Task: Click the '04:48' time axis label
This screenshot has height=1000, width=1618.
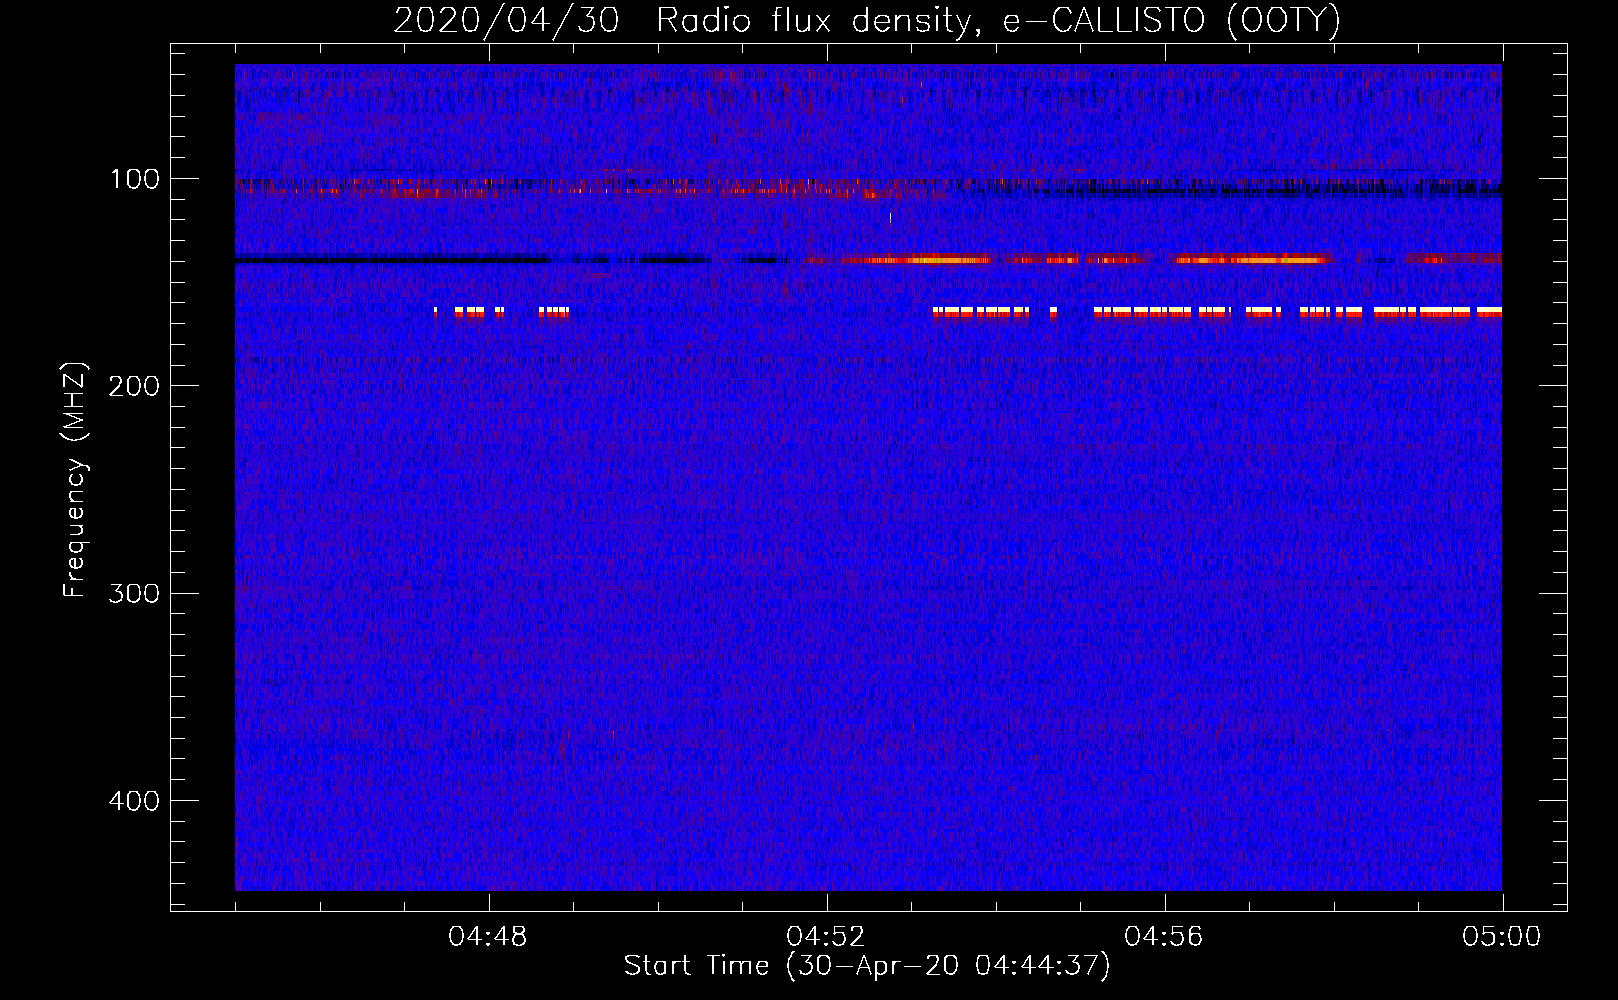Action: point(488,937)
